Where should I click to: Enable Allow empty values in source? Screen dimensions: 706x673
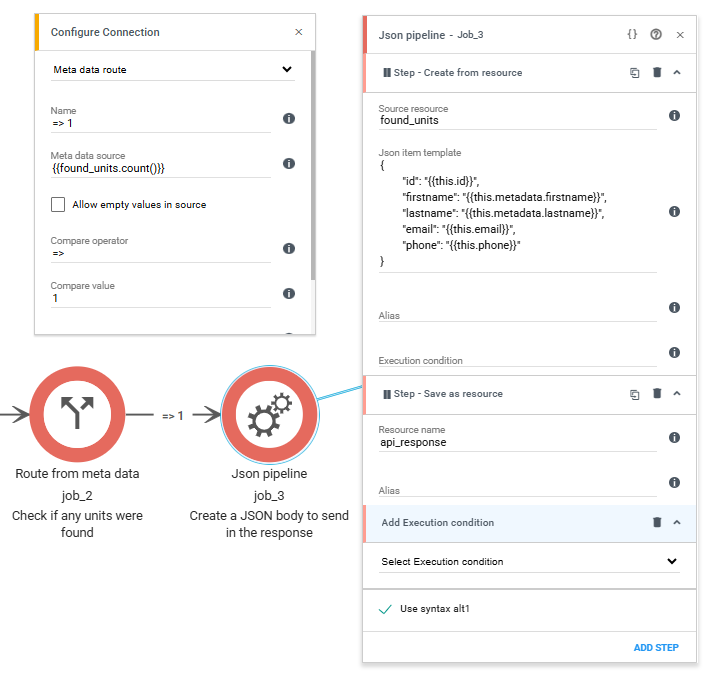click(58, 204)
